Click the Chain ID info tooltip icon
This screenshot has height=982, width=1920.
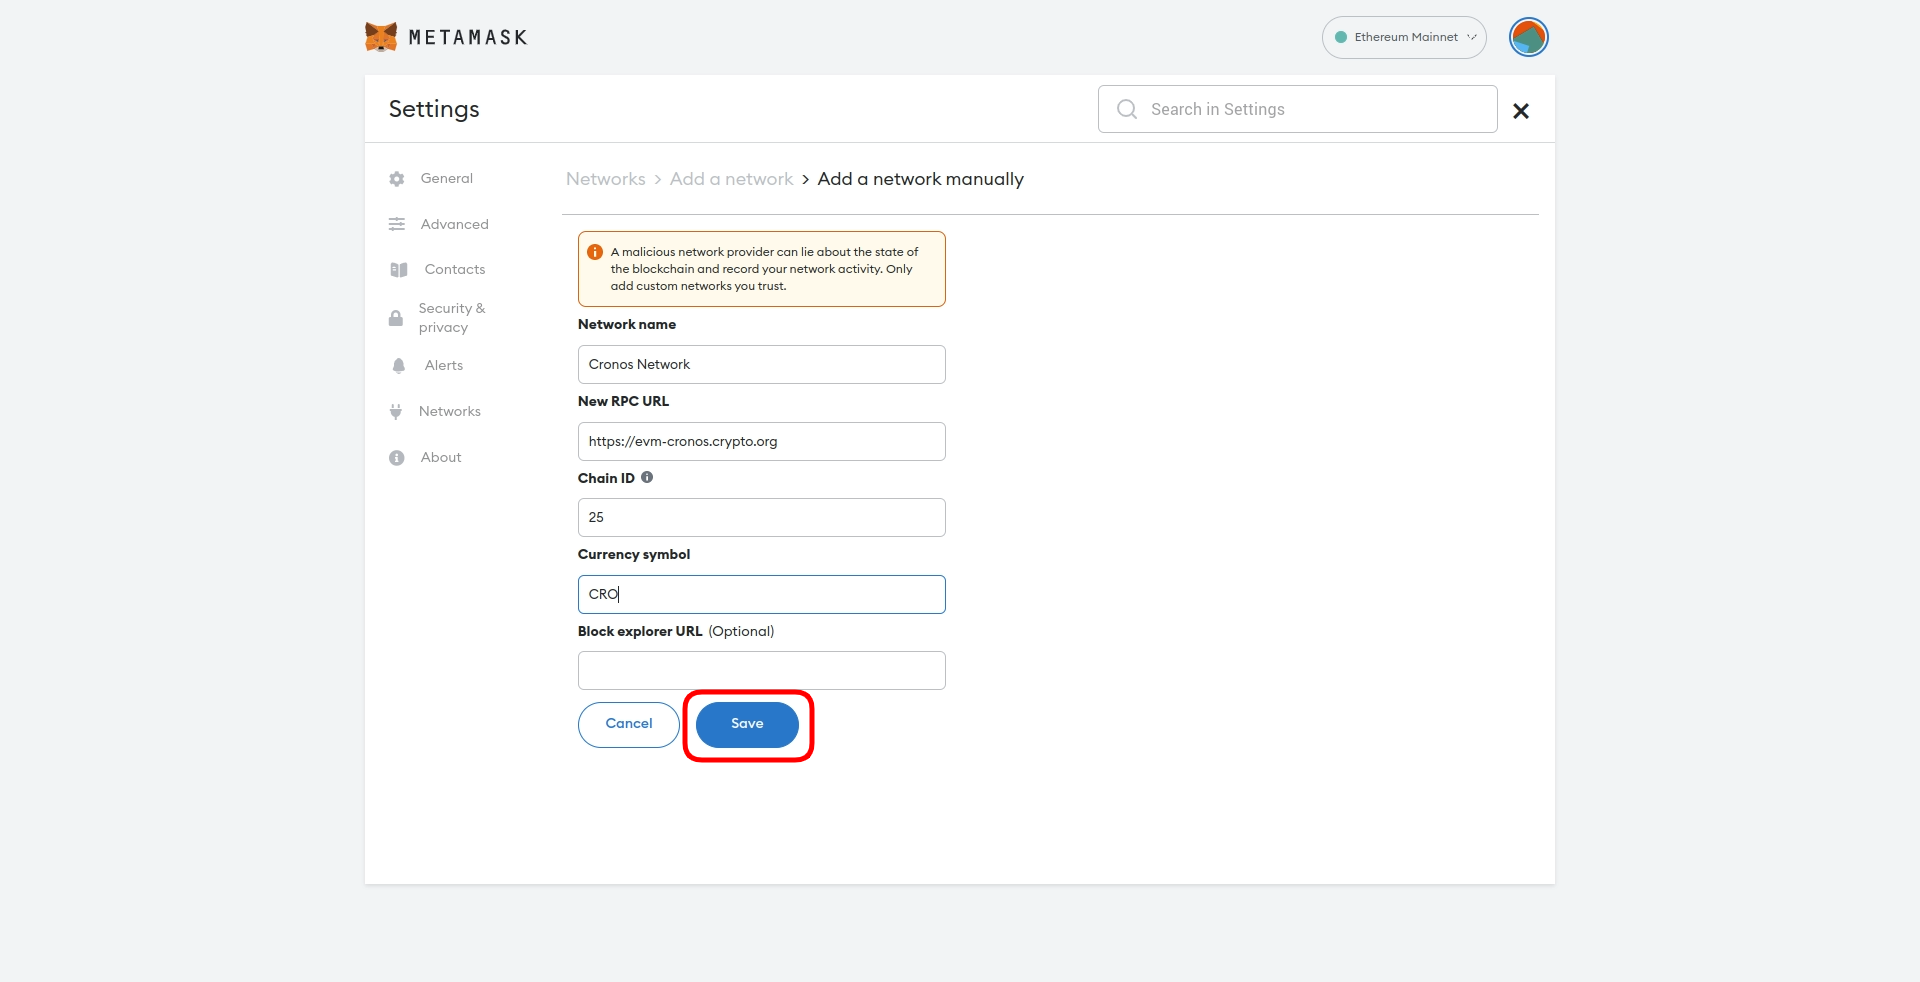click(x=647, y=477)
